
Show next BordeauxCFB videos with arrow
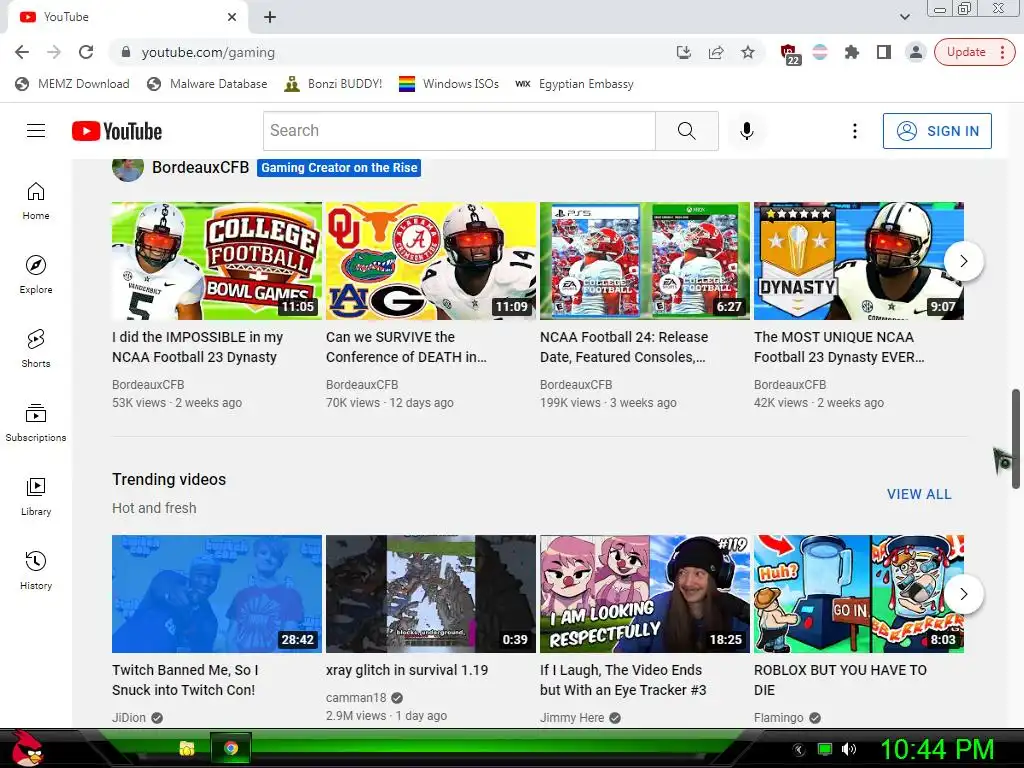pos(963,261)
